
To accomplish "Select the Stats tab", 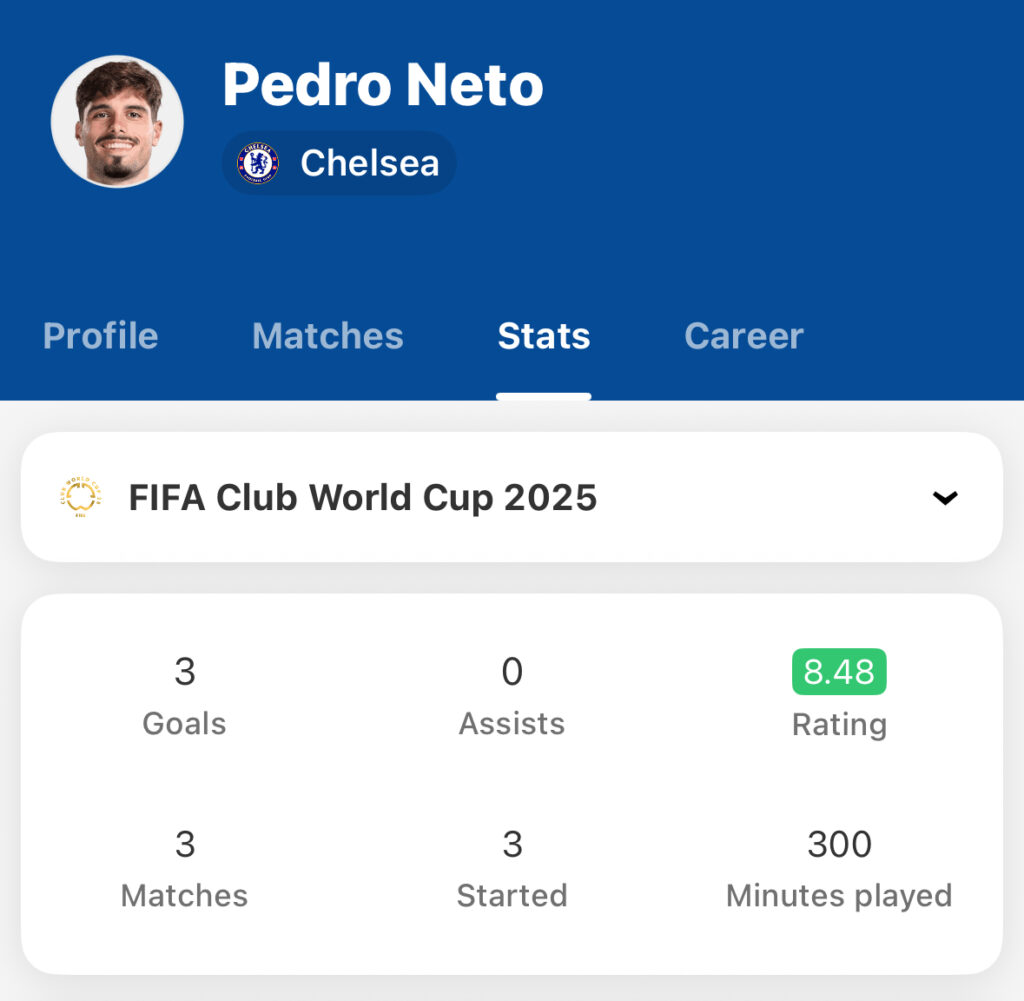I will coord(543,336).
